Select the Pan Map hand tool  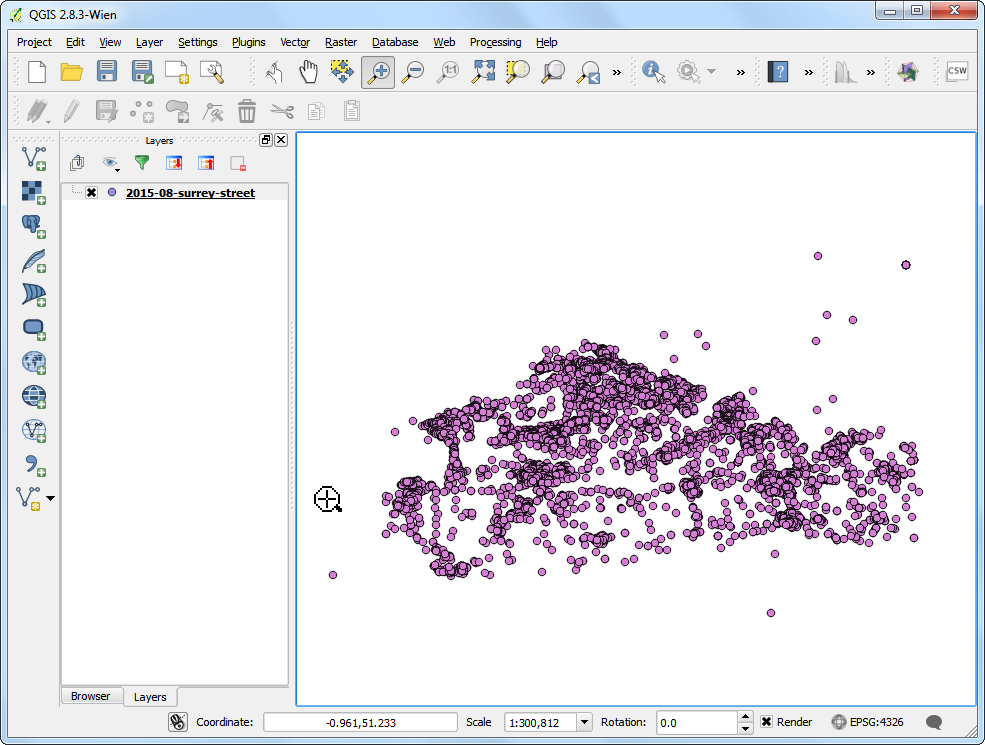pos(308,72)
